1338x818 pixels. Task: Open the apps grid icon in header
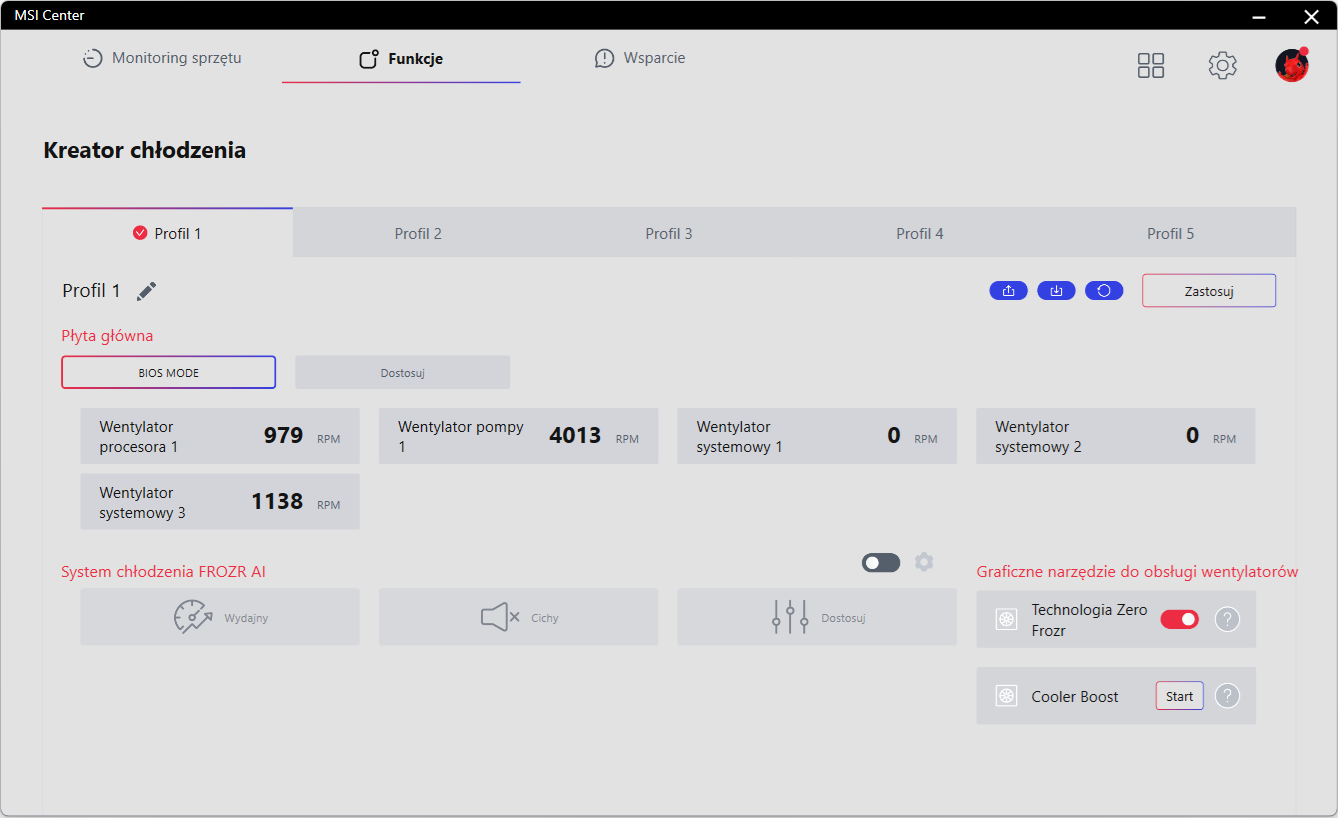tap(1151, 66)
